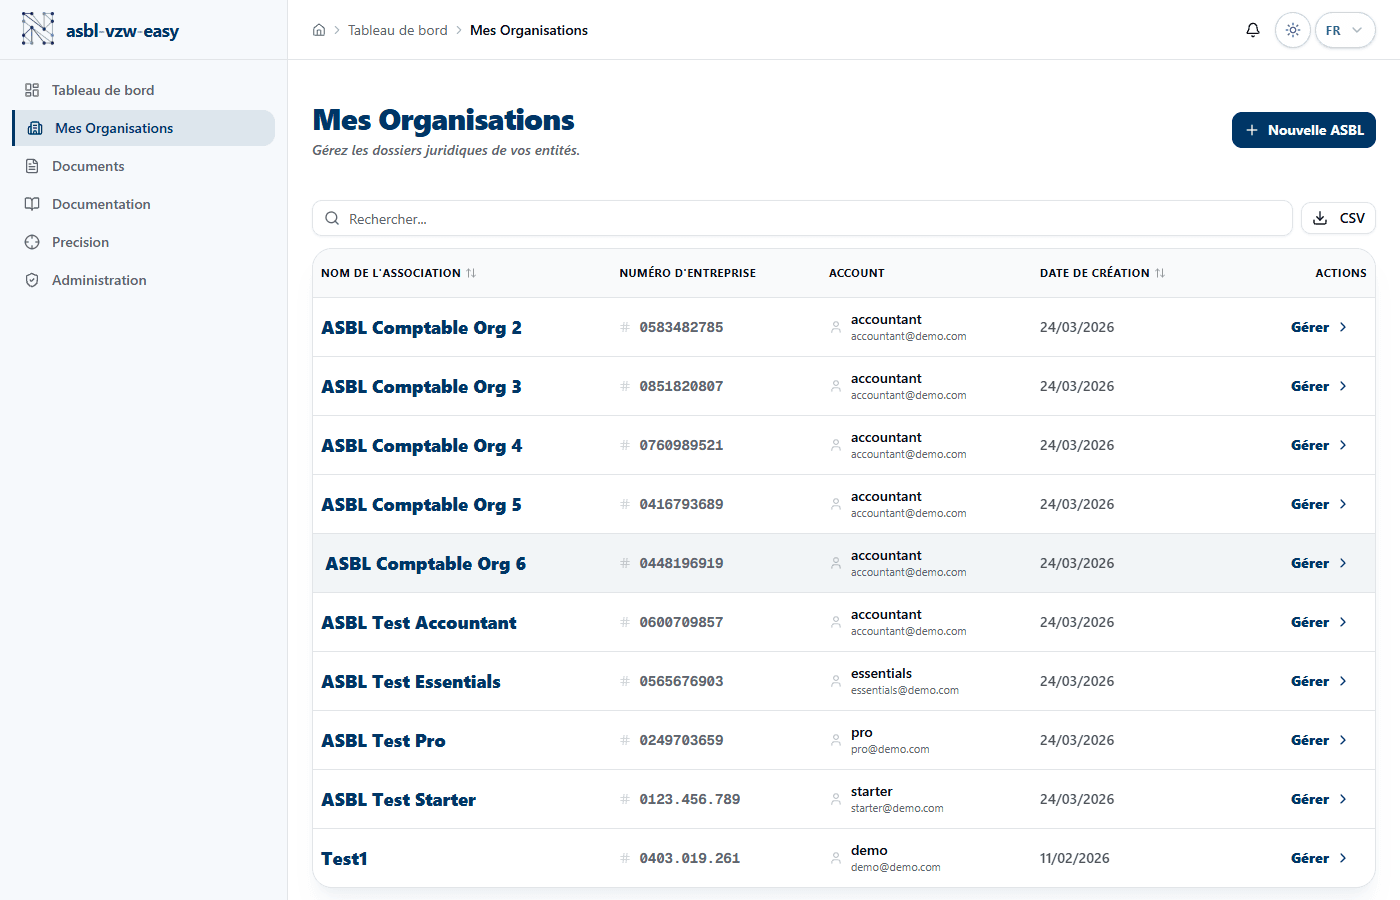Click the 11/02/2026 creation date
Screen dimensions: 1400x900
pyautogui.click(x=1075, y=858)
